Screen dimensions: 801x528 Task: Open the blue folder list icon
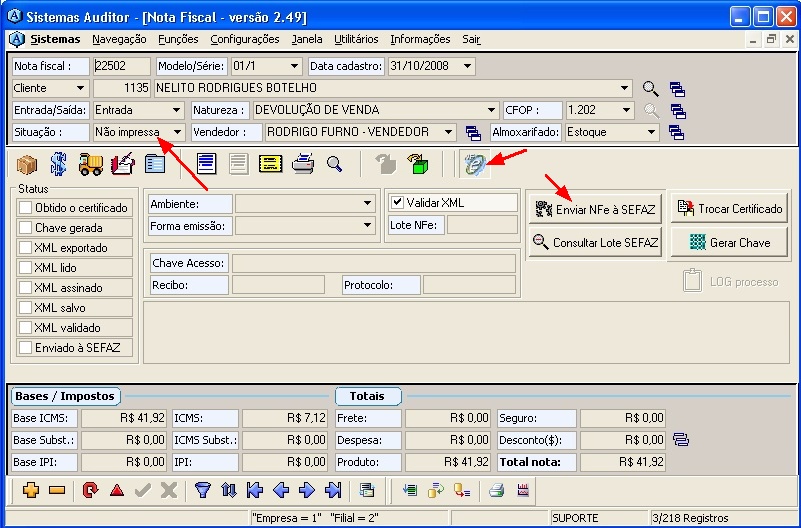(x=155, y=164)
